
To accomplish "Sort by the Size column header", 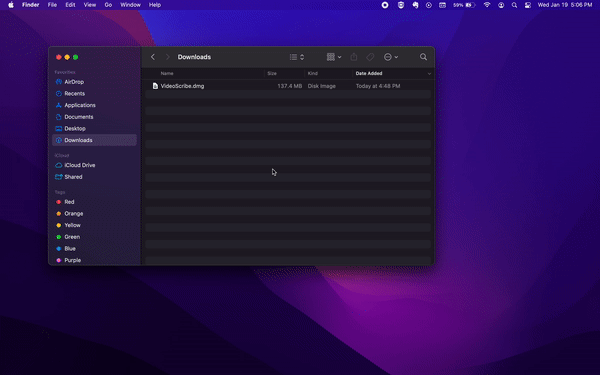I will (x=272, y=73).
